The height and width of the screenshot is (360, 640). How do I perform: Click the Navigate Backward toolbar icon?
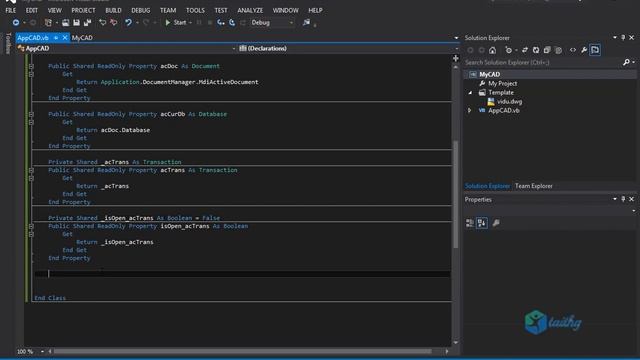point(16,23)
